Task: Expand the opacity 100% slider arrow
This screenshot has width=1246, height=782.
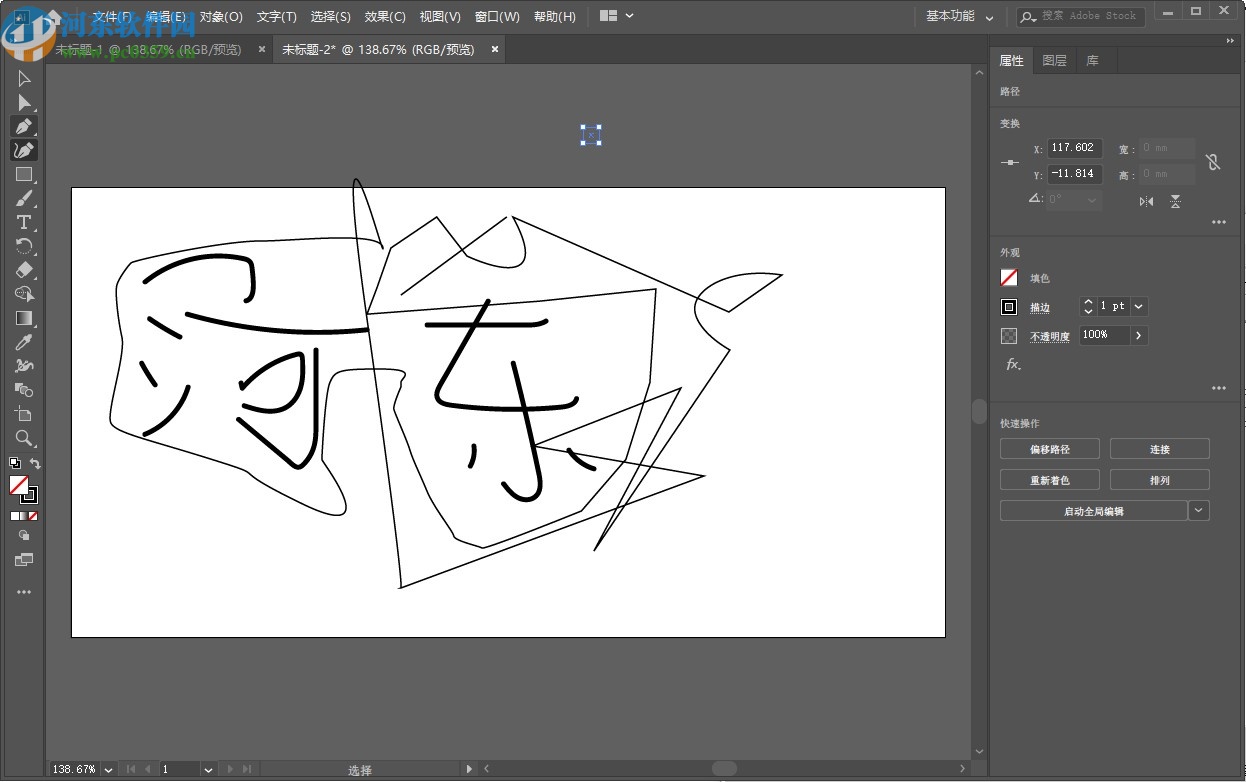Action: tap(1138, 336)
